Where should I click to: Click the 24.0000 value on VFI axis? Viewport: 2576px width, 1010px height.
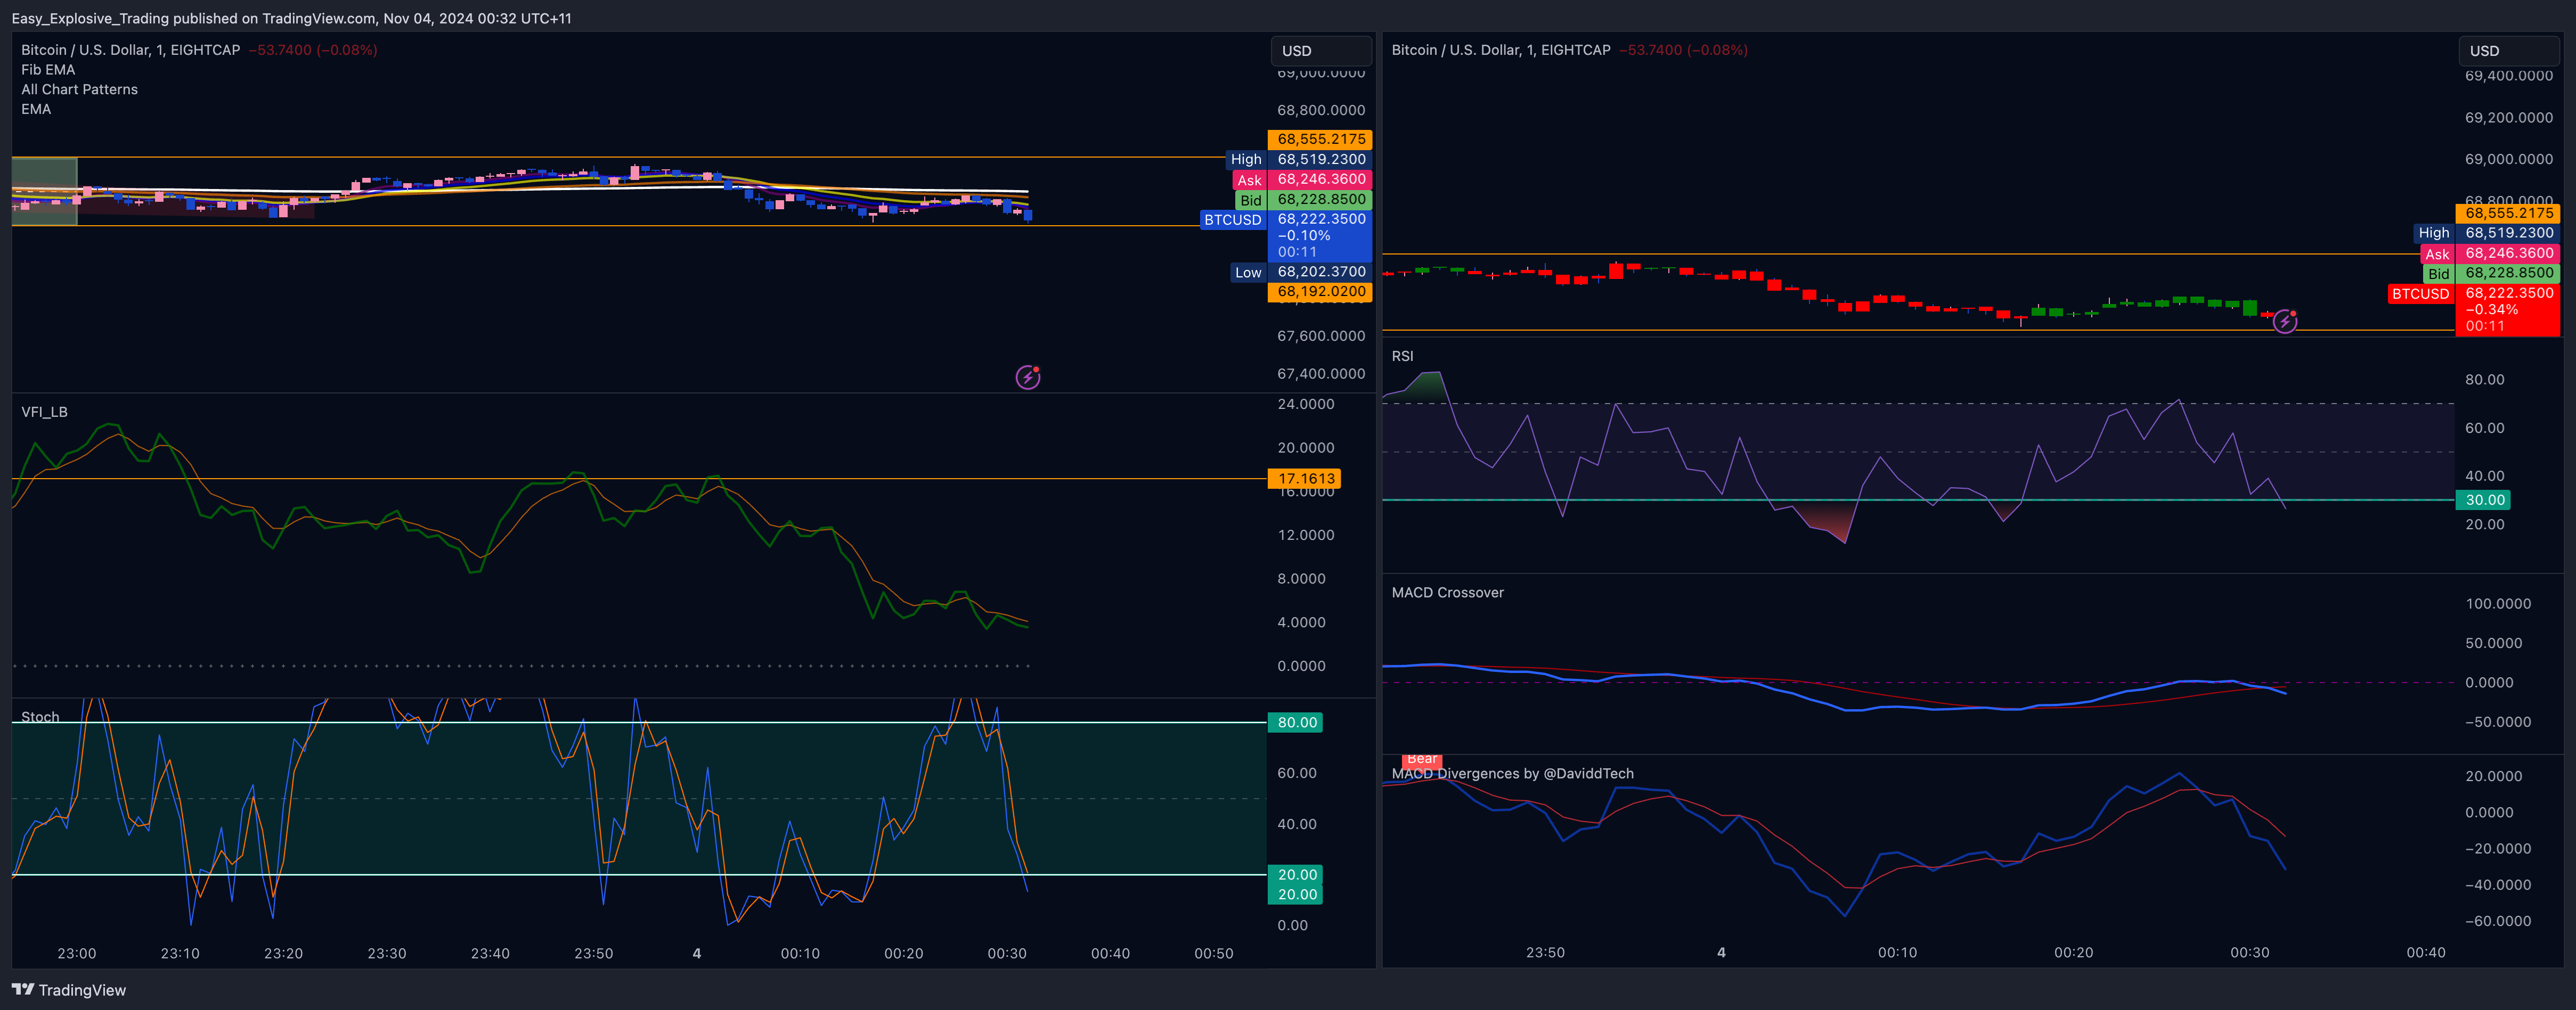pyautogui.click(x=1306, y=404)
